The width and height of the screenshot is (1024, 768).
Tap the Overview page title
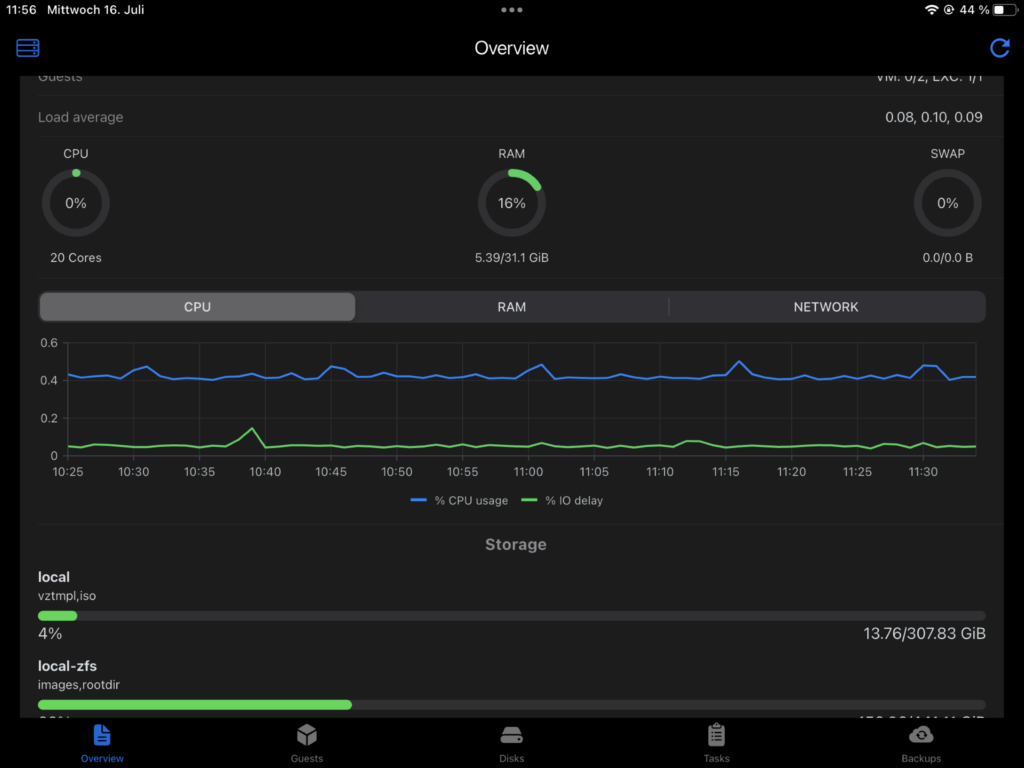pos(511,48)
